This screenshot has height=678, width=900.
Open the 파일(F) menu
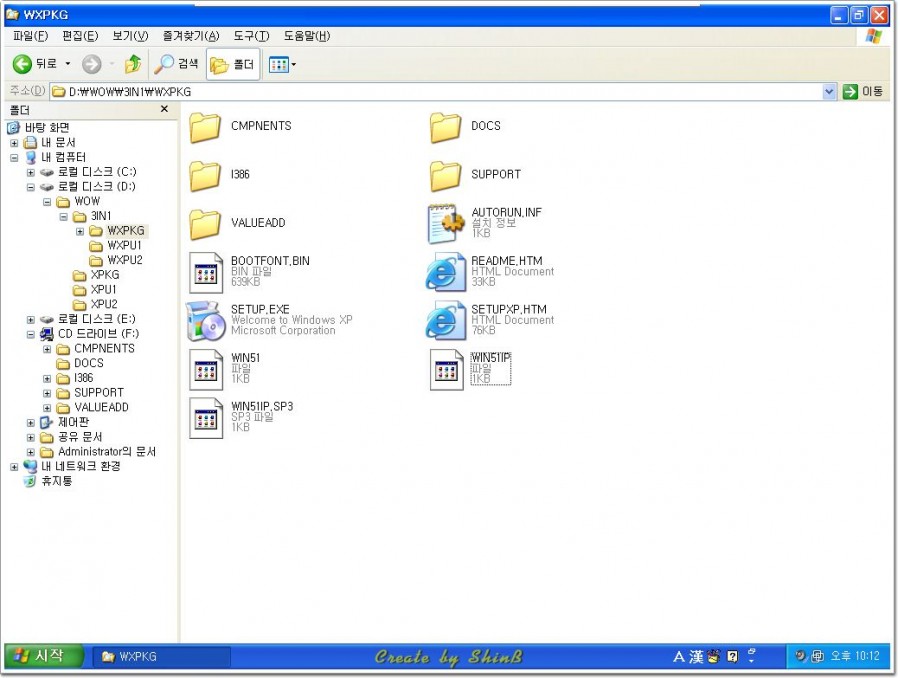[30, 36]
